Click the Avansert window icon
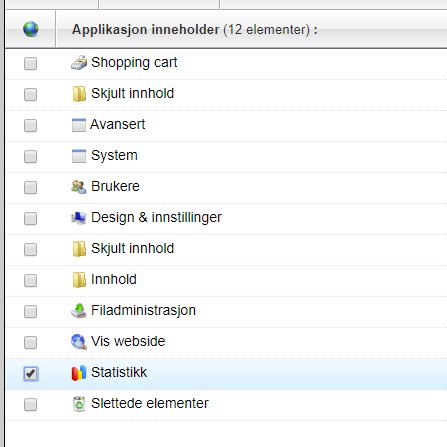447x447 pixels. click(79, 125)
